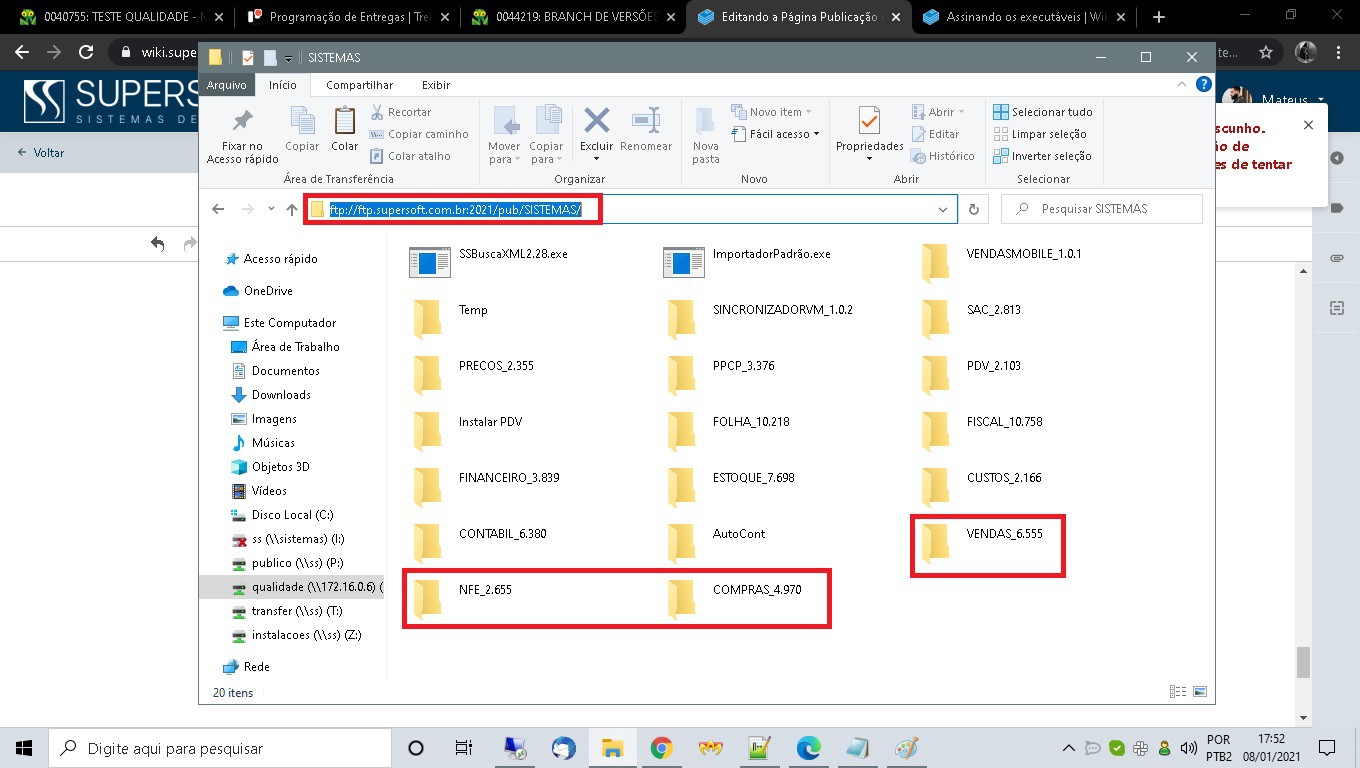Expand the address bar history dropdown
Image resolution: width=1360 pixels, height=768 pixels.
coord(942,209)
